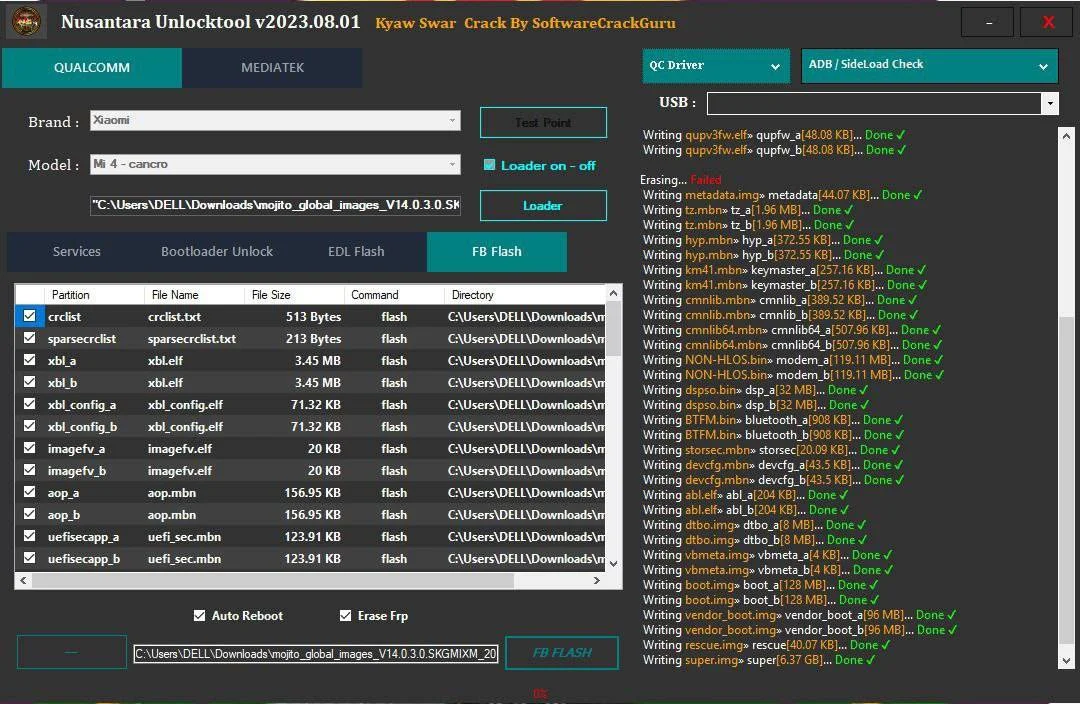Click partition list vertical scrollbar thumb

613,329
